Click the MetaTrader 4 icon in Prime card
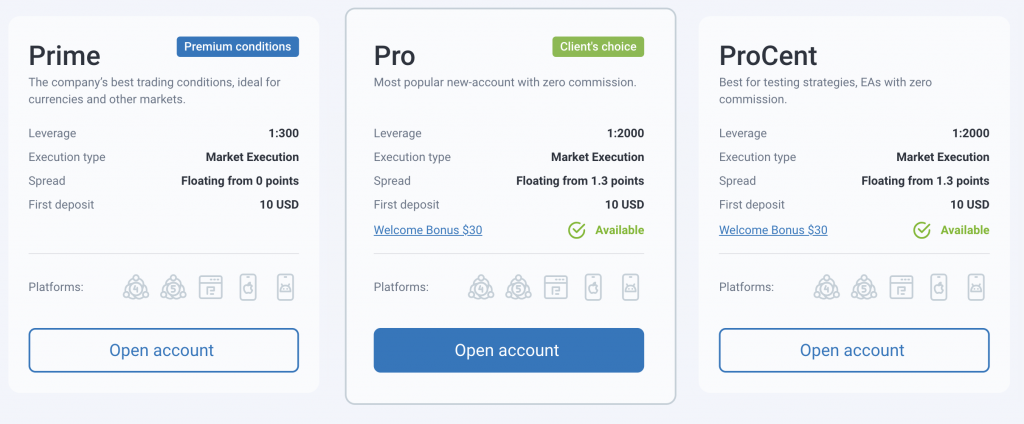Screen dimensions: 1024x424 [137, 287]
